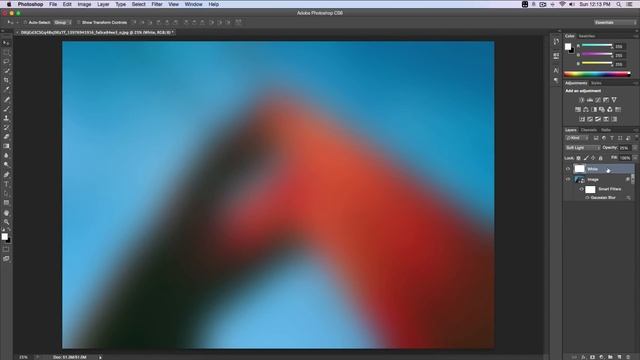Image resolution: width=640 pixels, height=360 pixels.
Task: Toggle lock all padlock icon
Action: pos(600,158)
